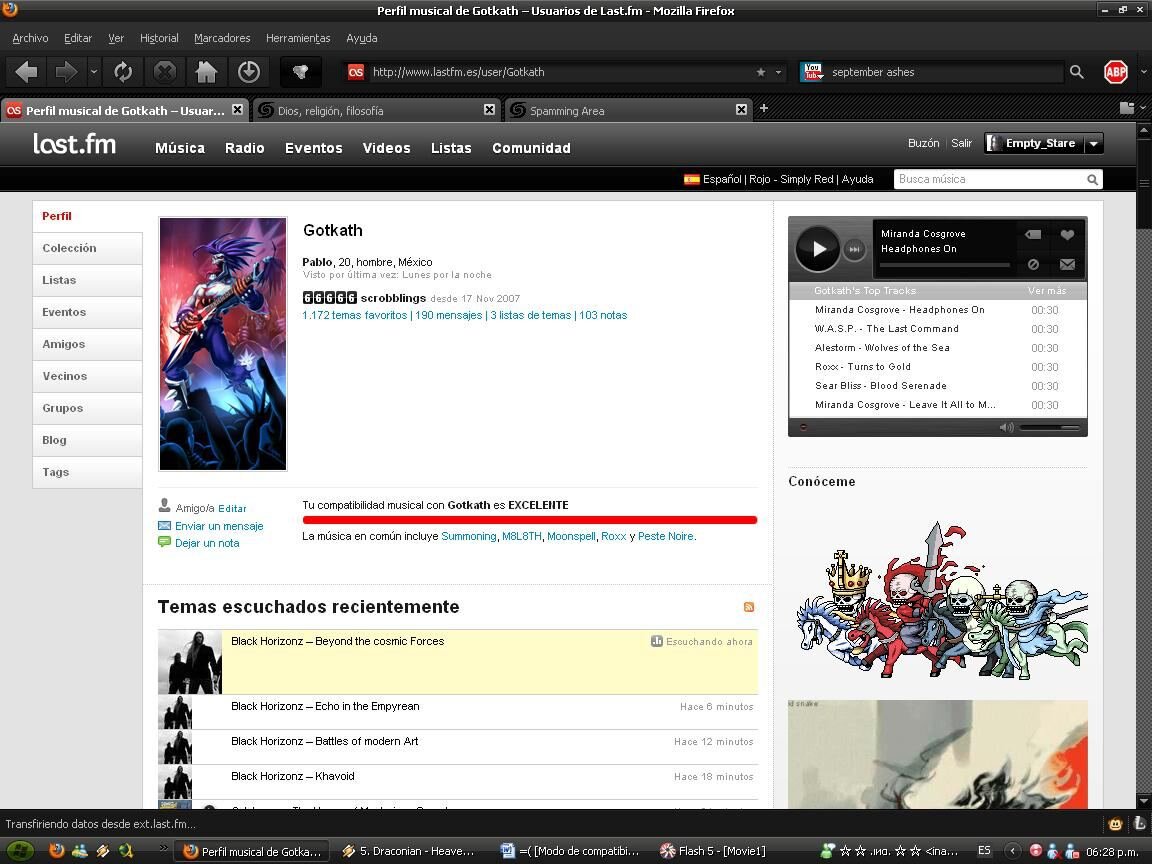Open the history dropdown beside Forward button
Viewport: 1152px width, 864px height.
pos(93,72)
